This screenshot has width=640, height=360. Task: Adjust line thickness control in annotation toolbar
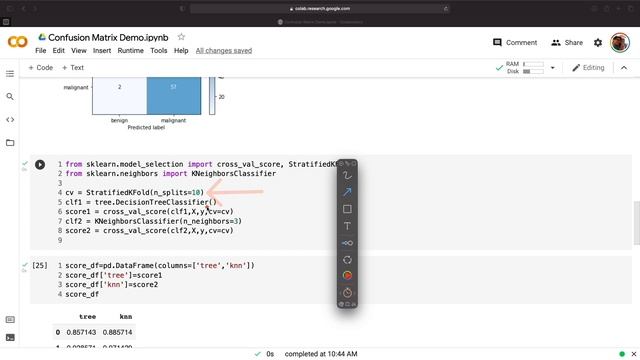[347, 243]
